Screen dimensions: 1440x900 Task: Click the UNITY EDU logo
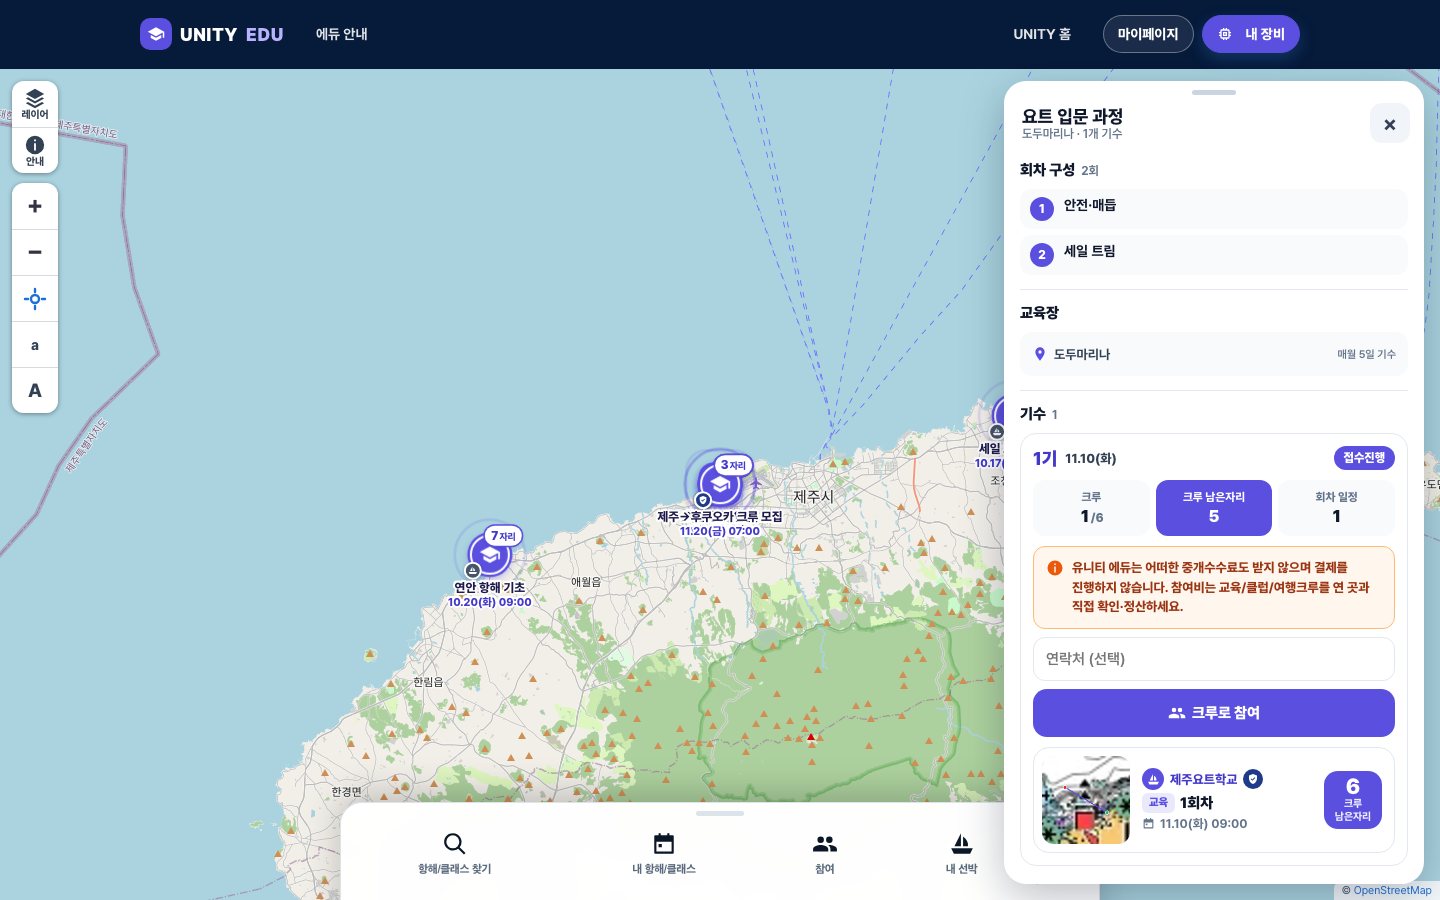pos(212,34)
